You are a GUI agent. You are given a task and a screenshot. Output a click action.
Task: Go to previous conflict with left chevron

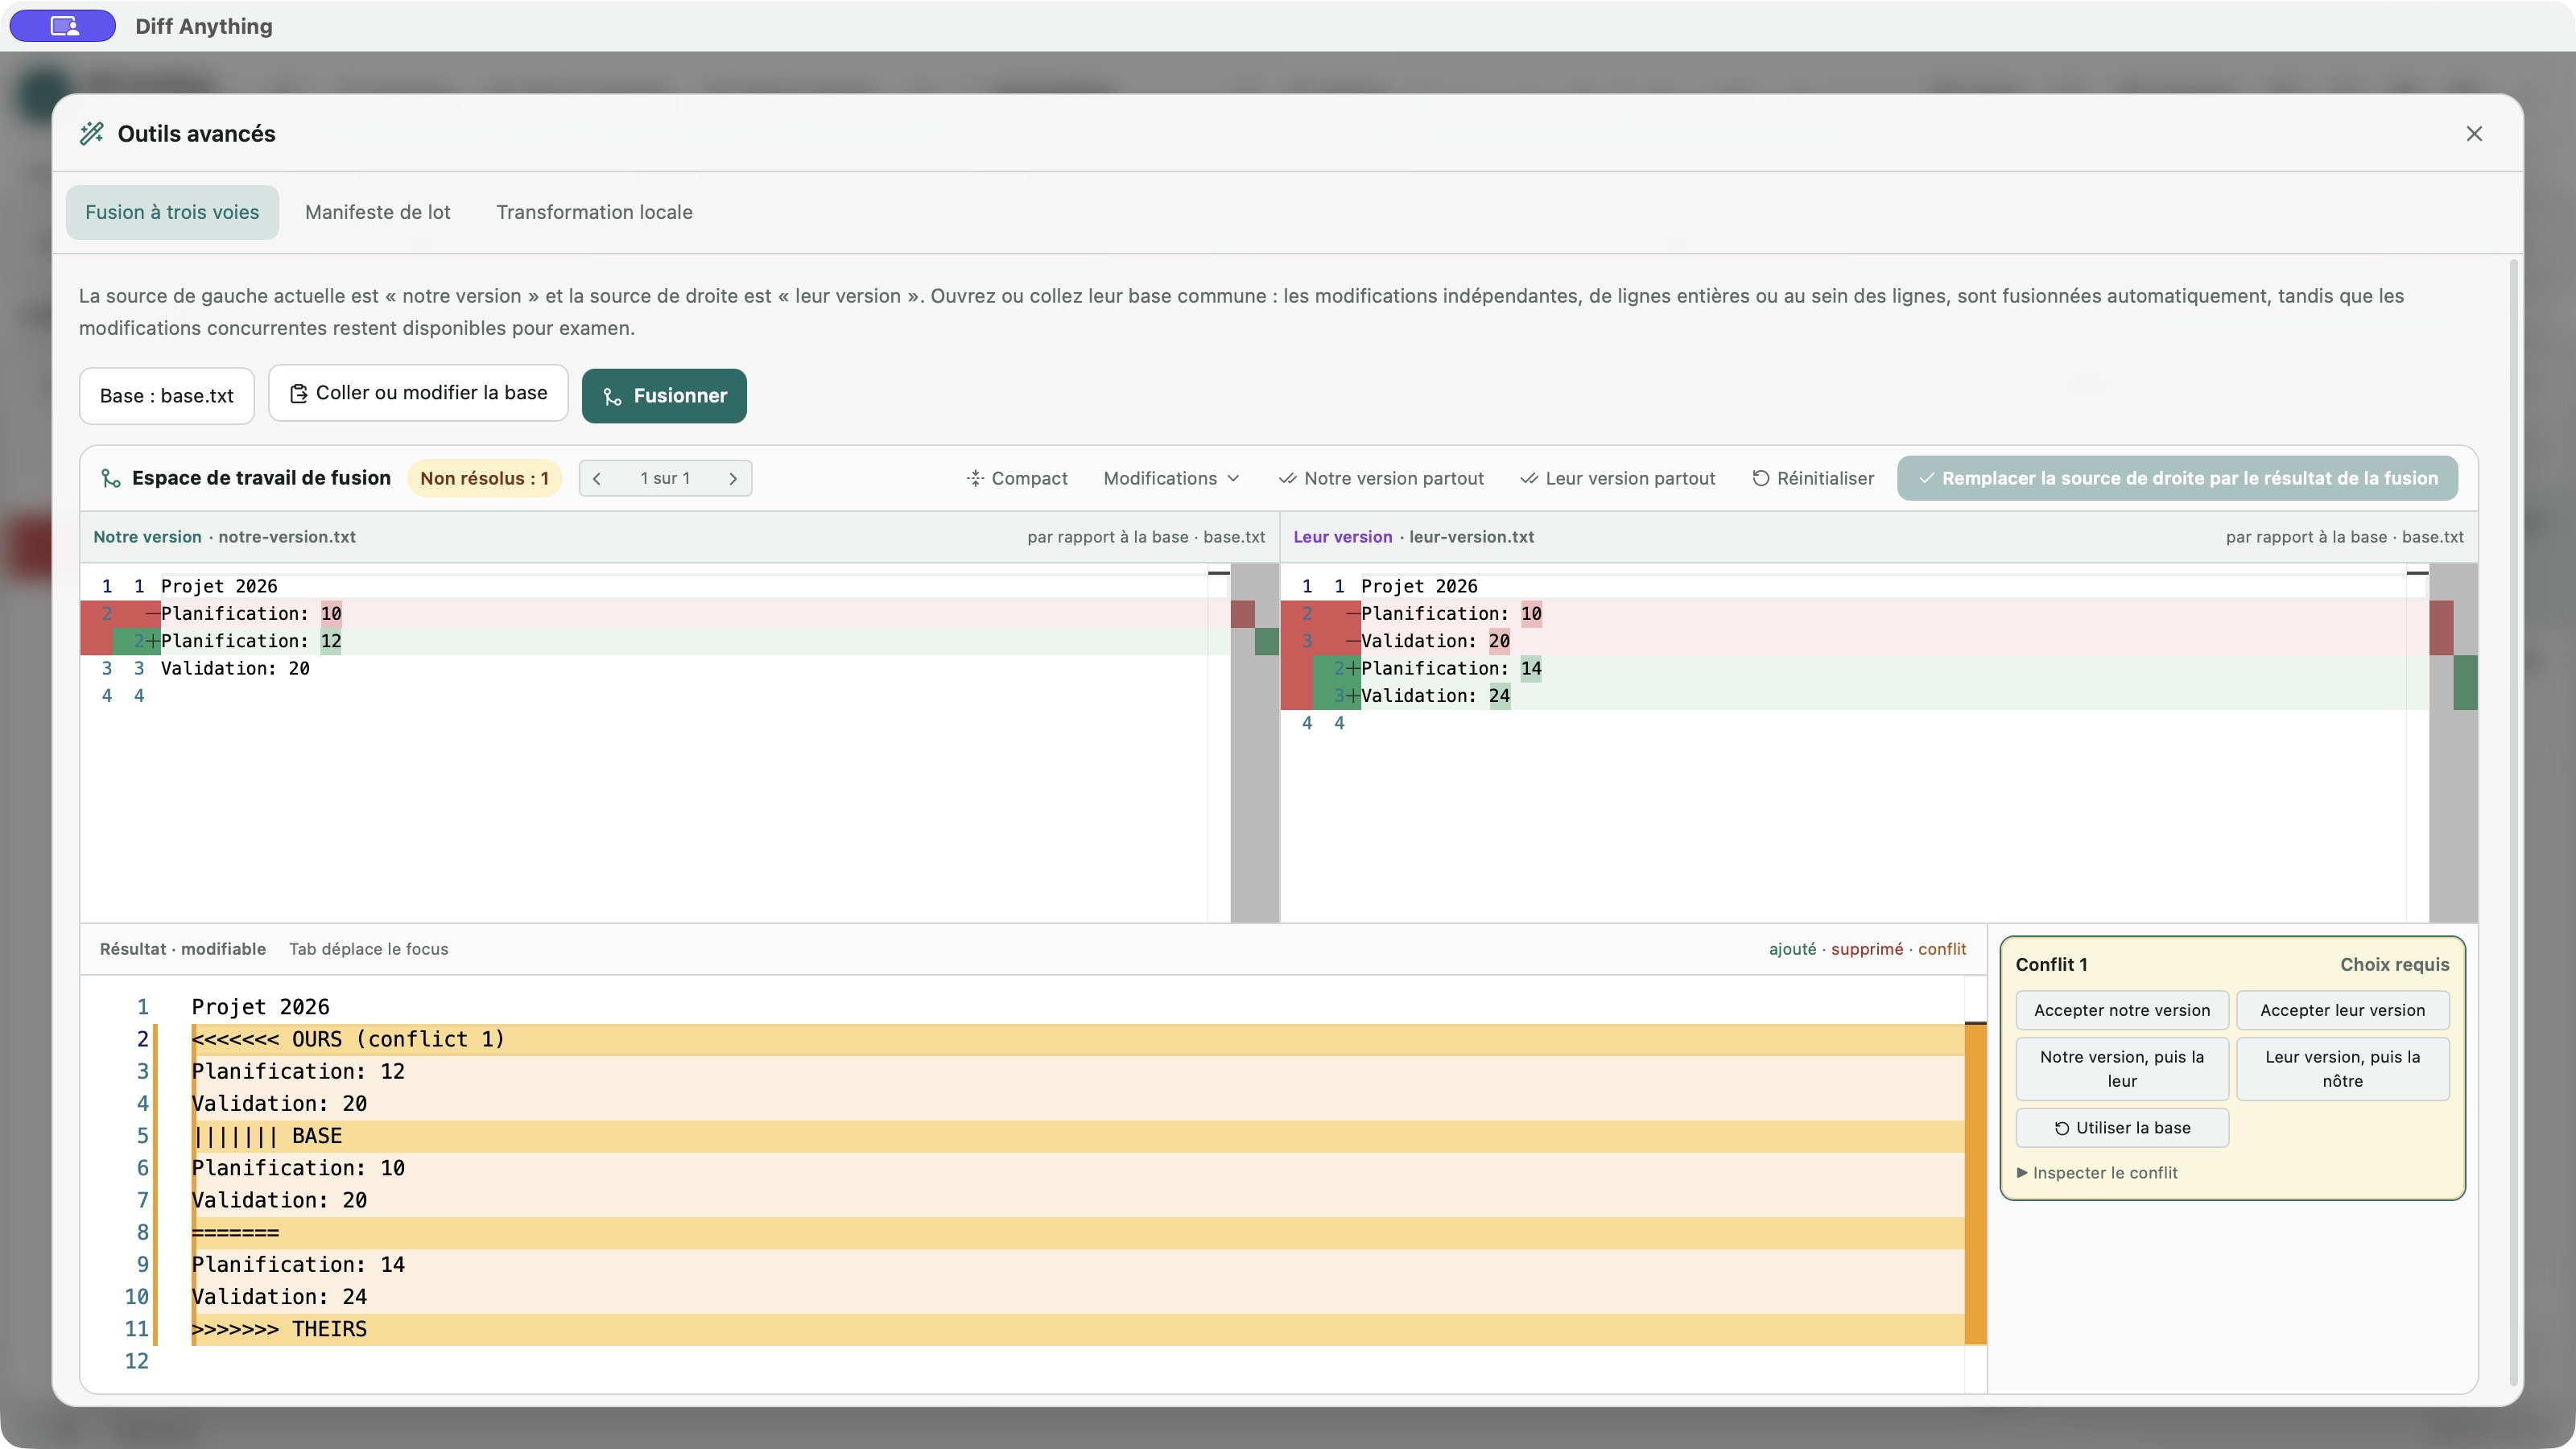coord(597,479)
